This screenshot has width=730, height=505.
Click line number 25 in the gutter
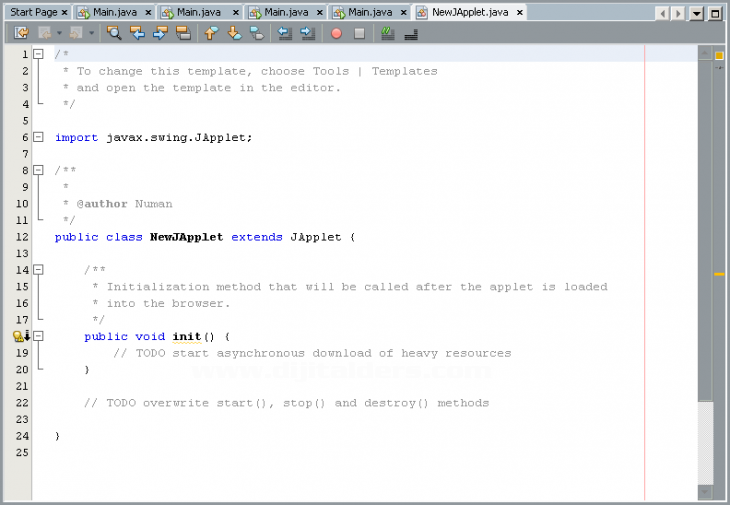[22, 452]
